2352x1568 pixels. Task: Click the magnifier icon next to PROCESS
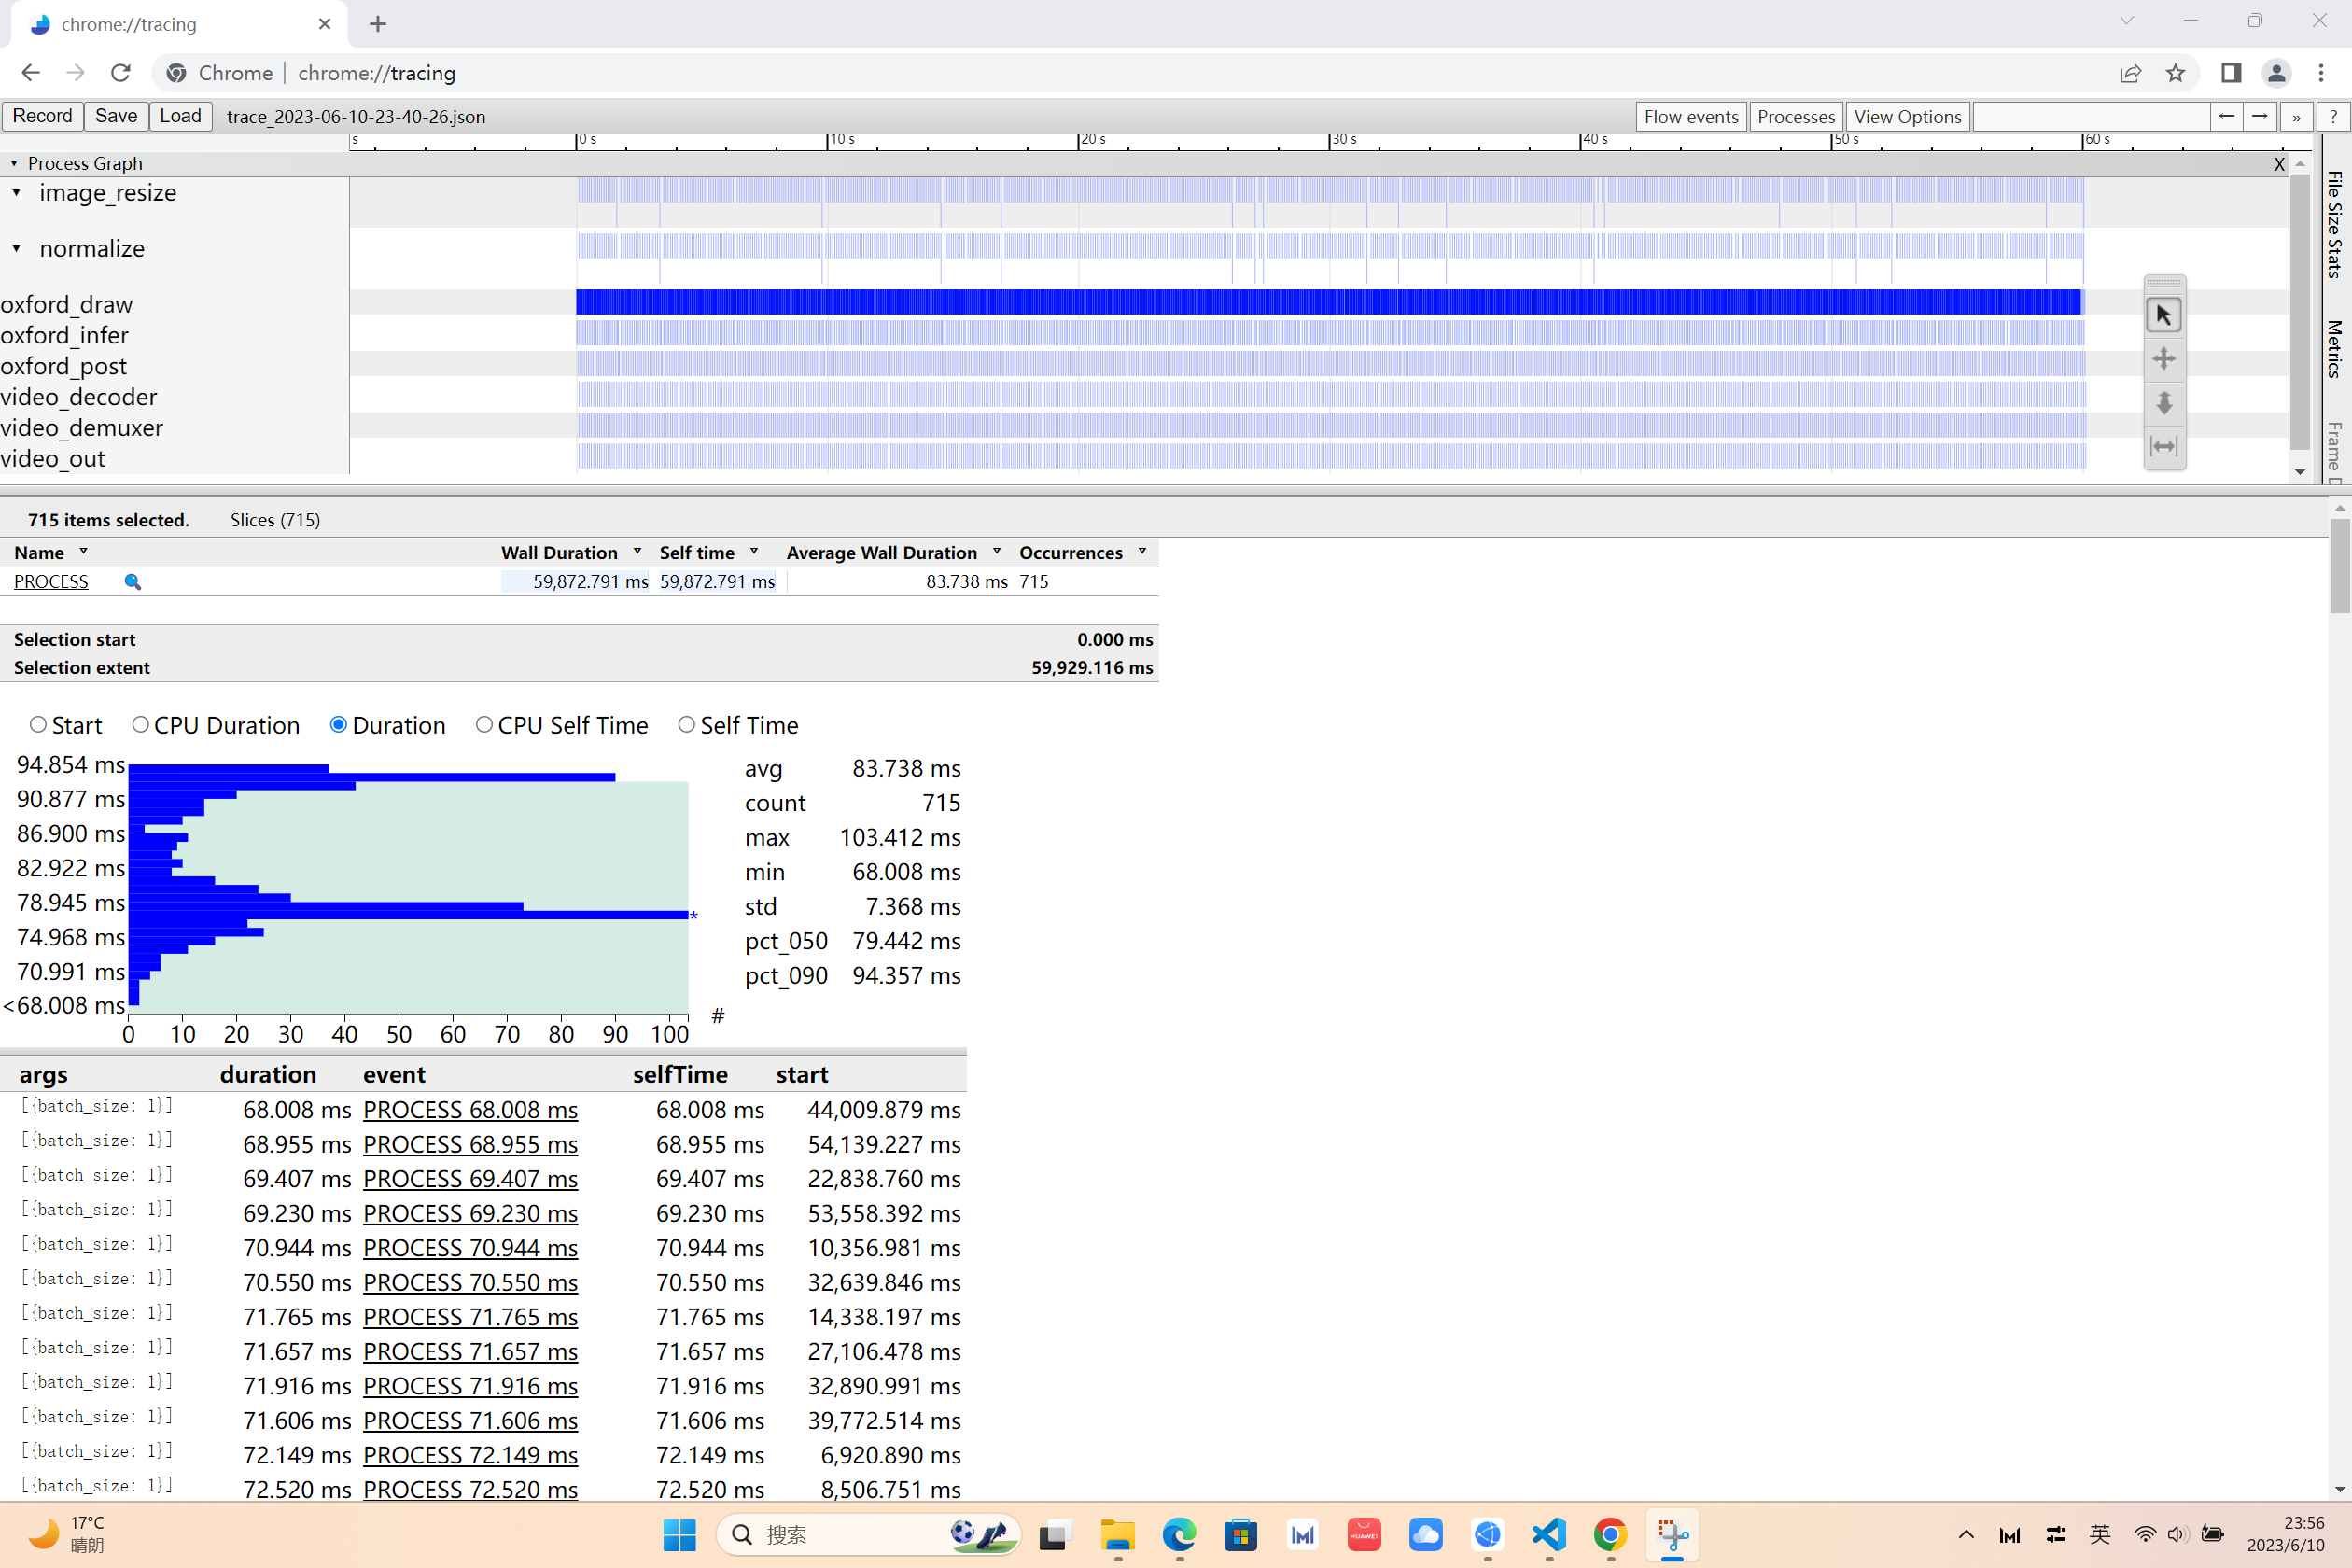click(132, 582)
